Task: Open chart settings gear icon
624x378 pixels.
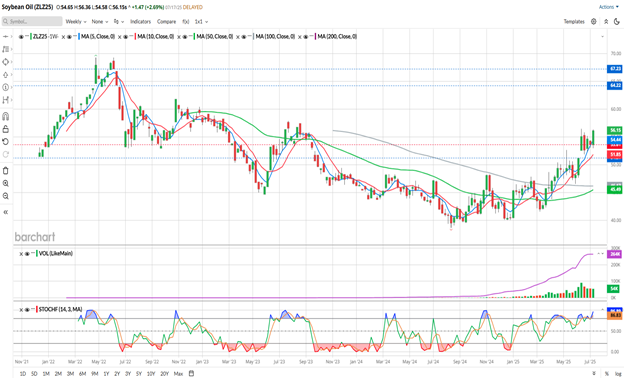Action: pos(593,21)
